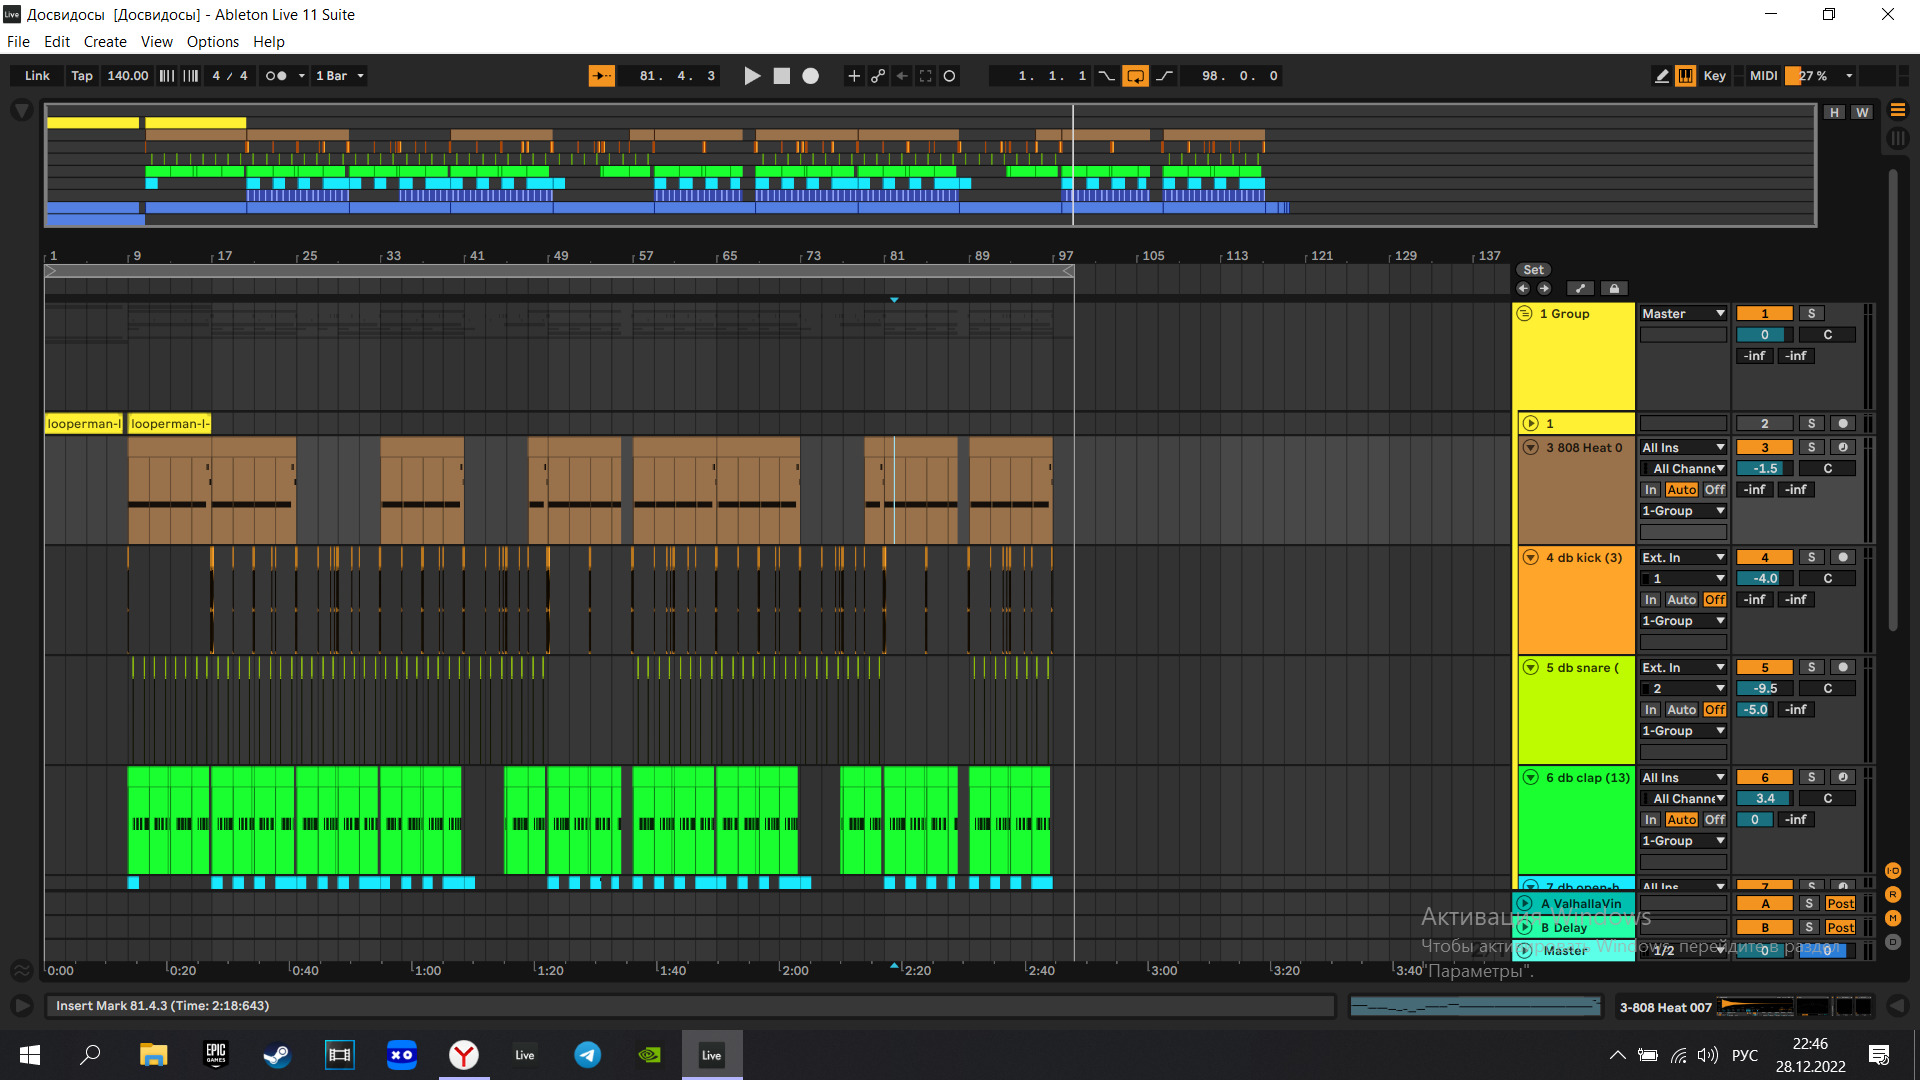Toggle the Punch-Out switch

pyautogui.click(x=1165, y=76)
